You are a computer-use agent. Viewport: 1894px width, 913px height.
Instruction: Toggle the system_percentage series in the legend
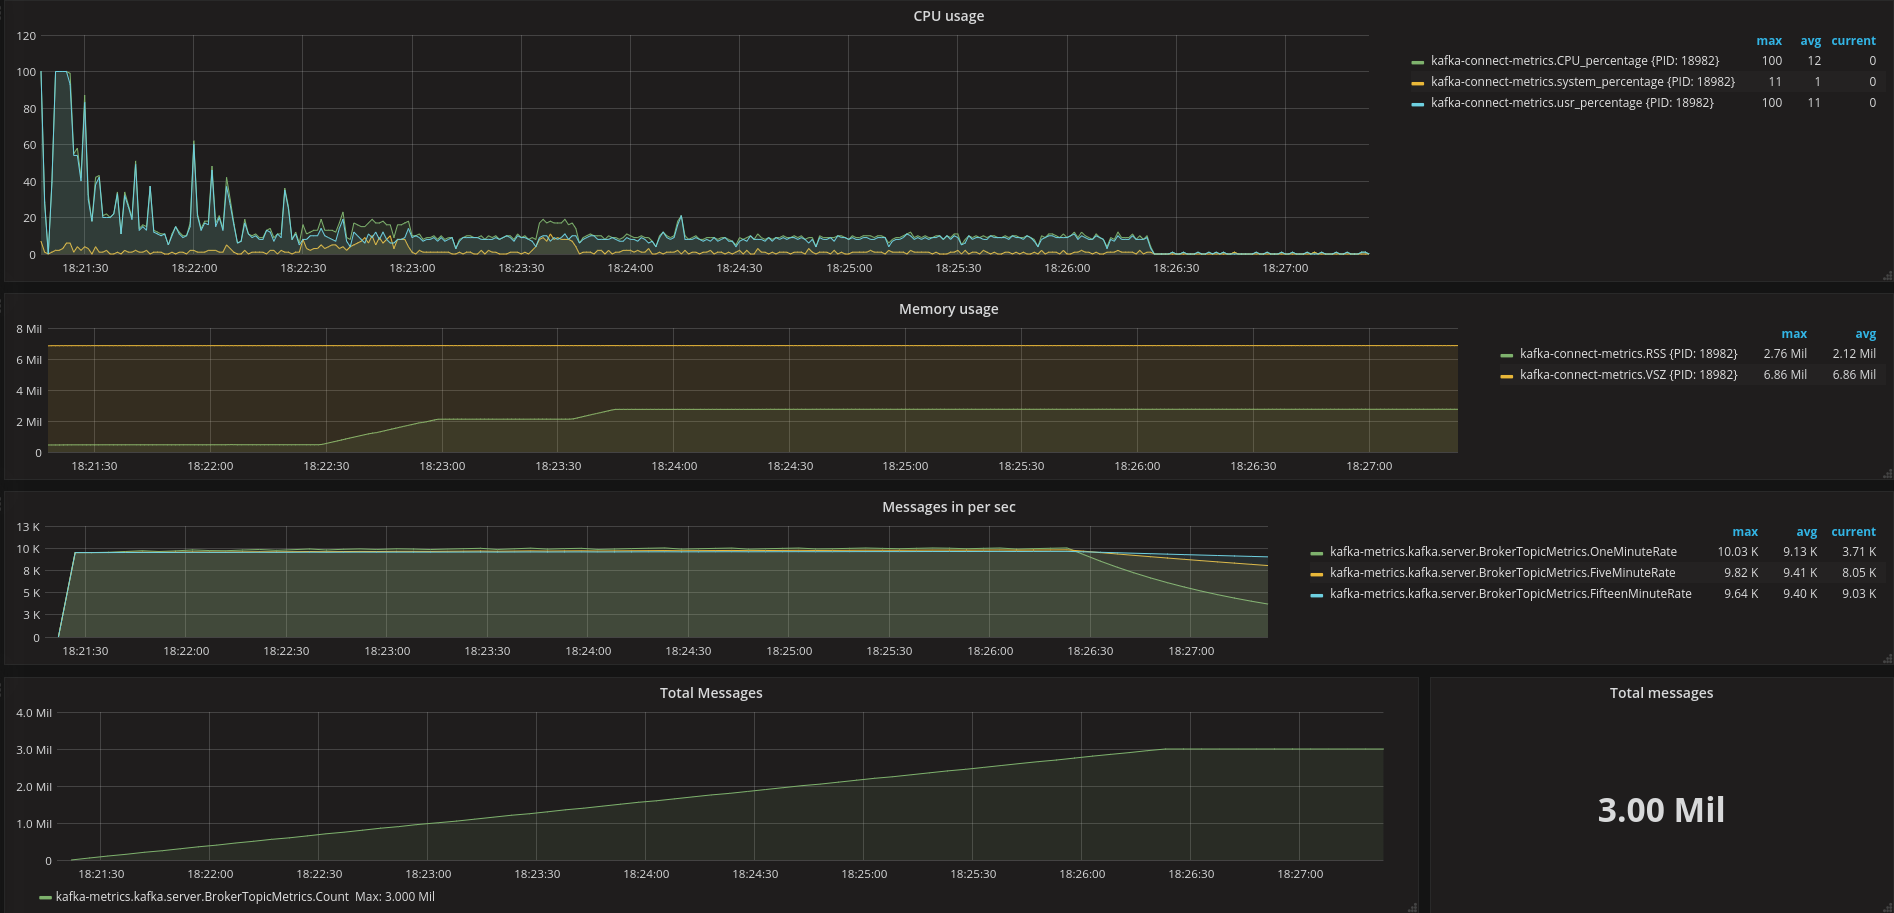(x=1582, y=82)
